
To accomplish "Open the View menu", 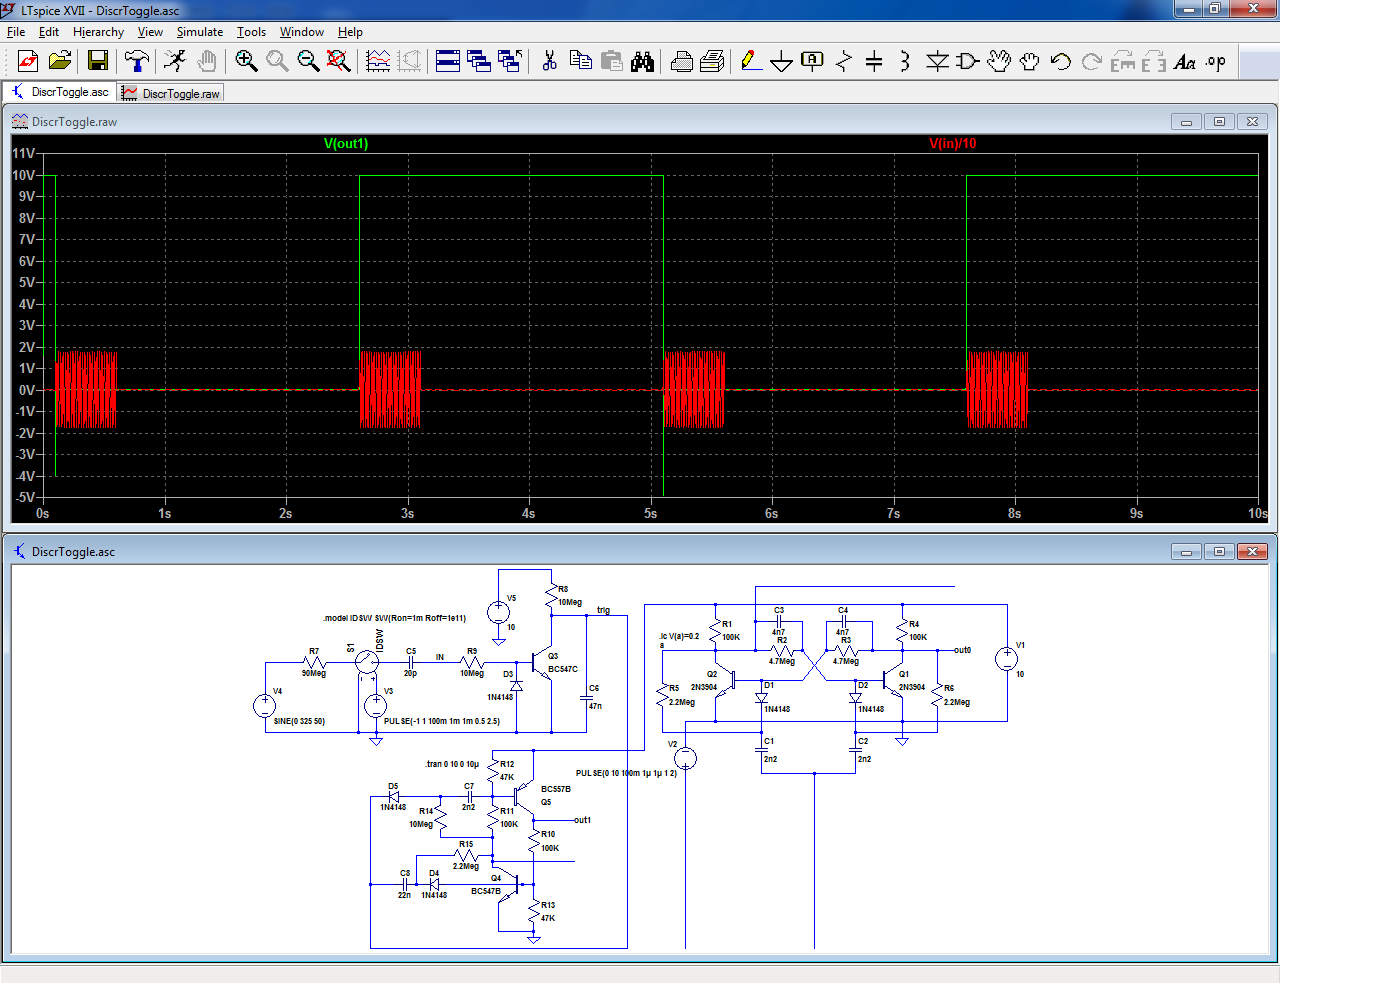I will coord(150,32).
